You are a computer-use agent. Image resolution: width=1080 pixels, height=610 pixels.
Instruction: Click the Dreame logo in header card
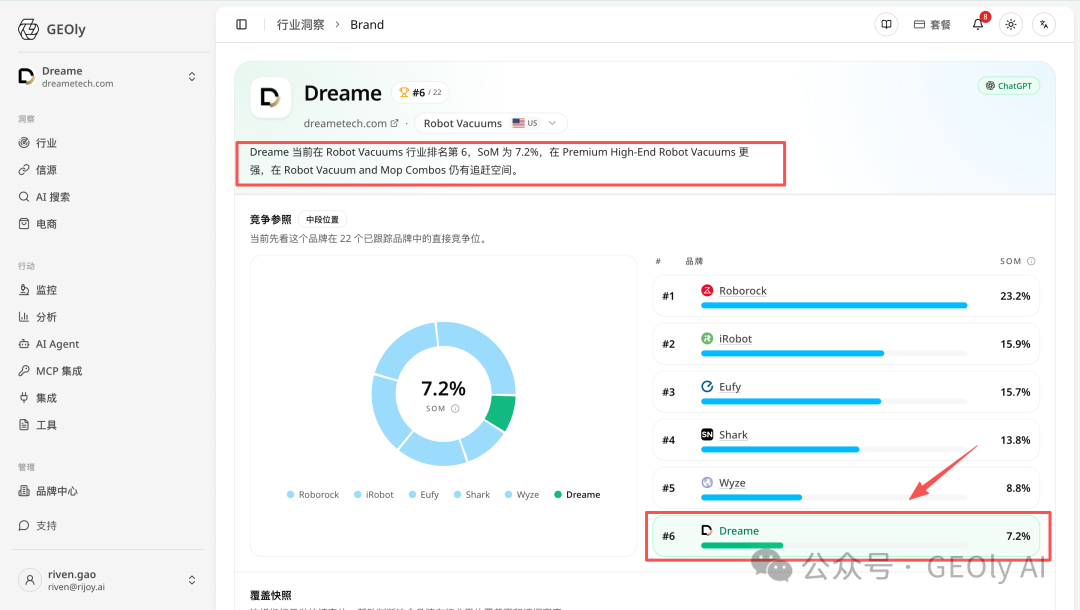pos(270,97)
